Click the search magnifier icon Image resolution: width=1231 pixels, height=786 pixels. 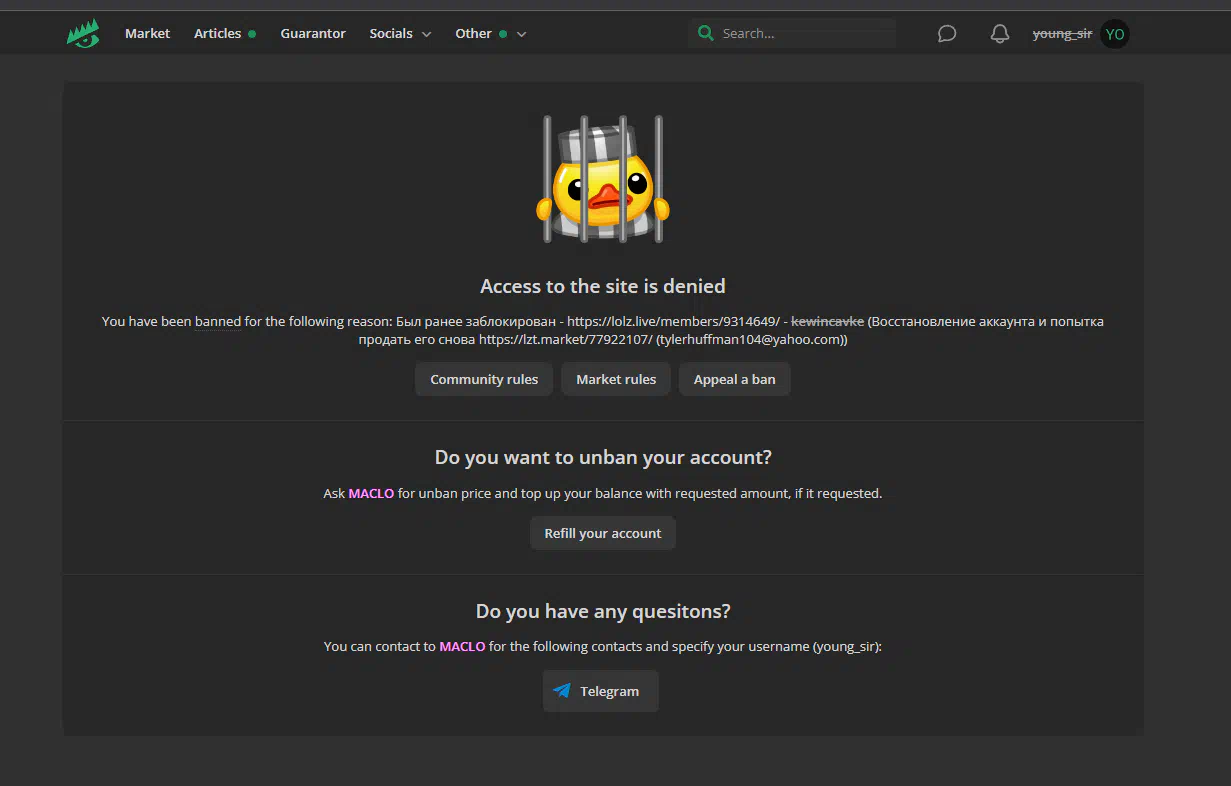point(706,33)
